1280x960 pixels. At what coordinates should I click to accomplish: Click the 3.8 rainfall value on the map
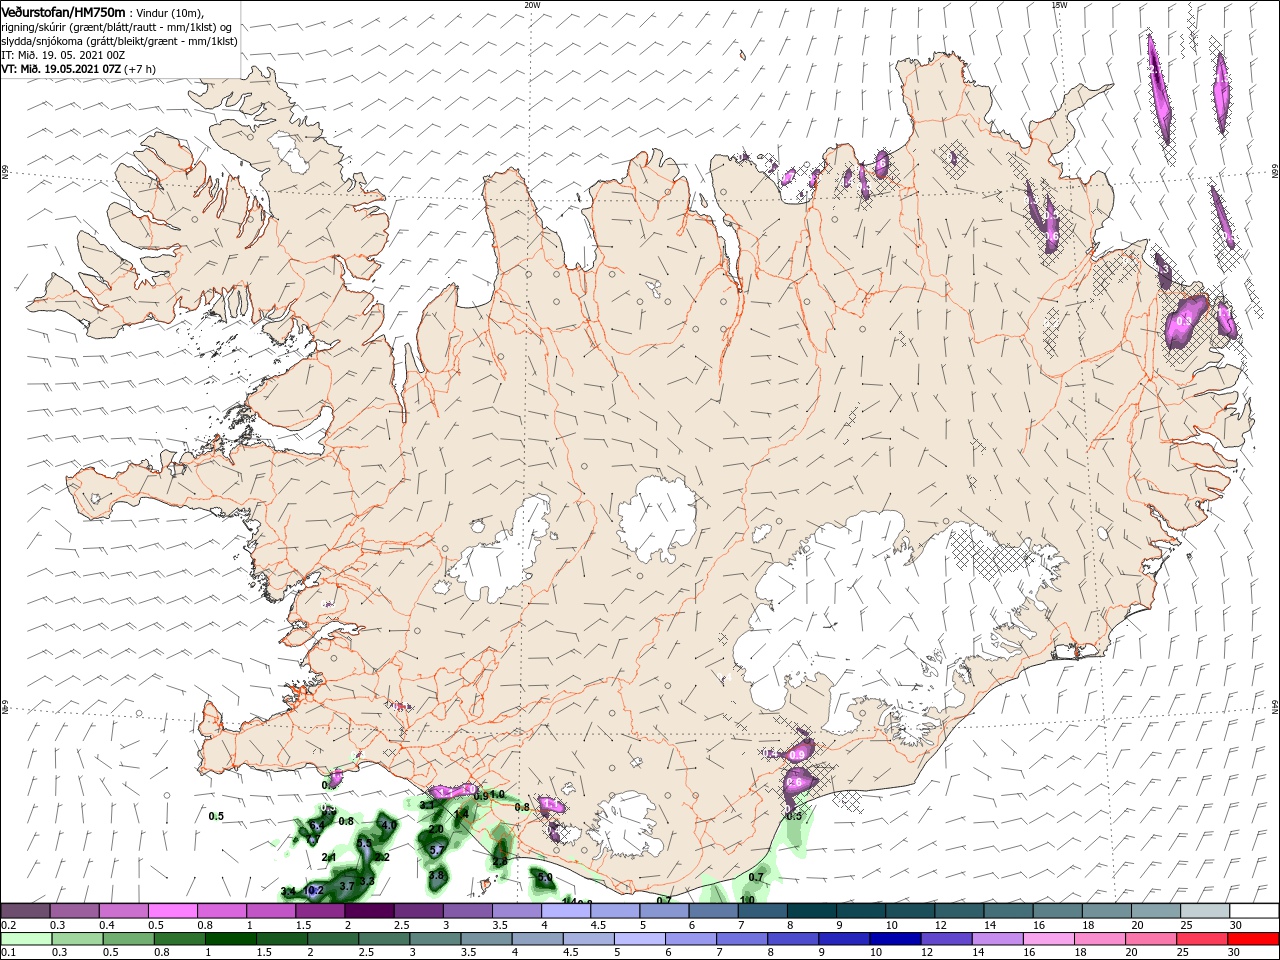(x=436, y=875)
